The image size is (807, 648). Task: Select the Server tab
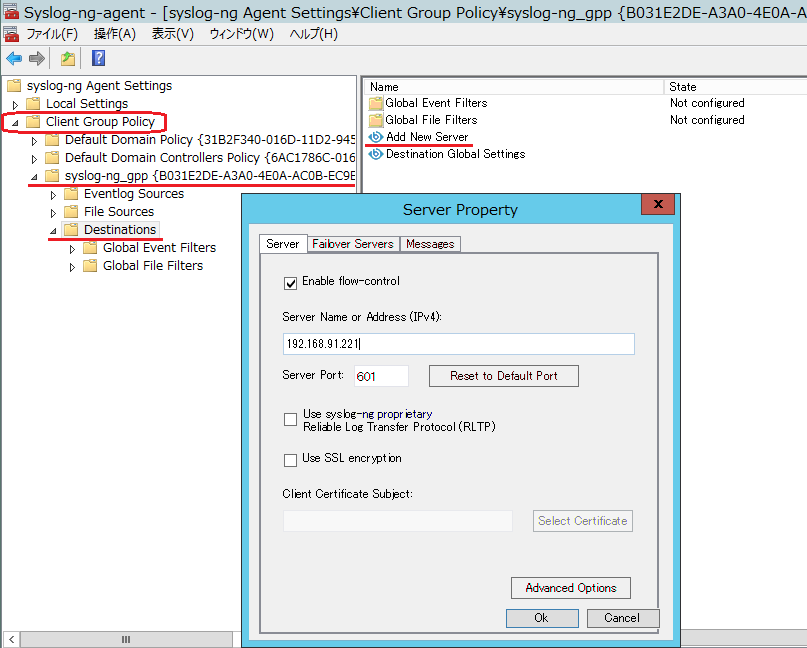[283, 243]
